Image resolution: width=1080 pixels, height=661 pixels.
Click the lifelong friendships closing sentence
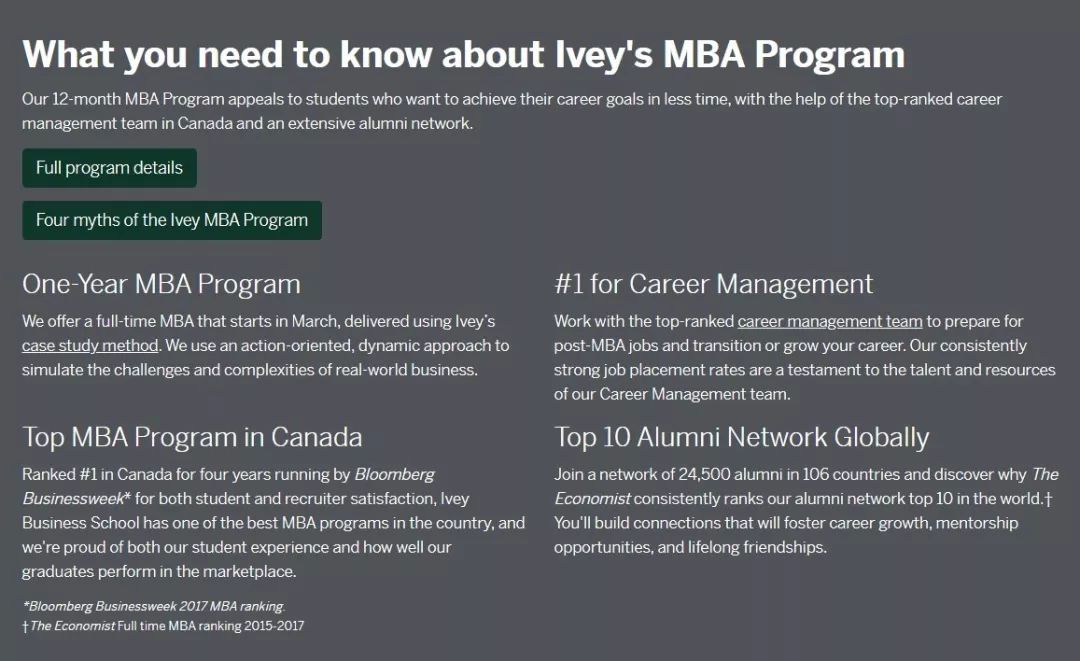click(786, 535)
